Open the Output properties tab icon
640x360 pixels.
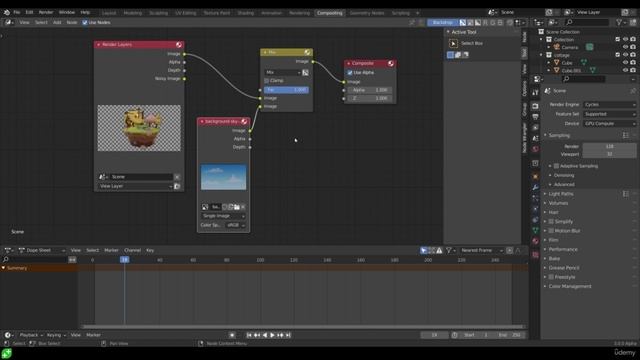[x=535, y=117]
